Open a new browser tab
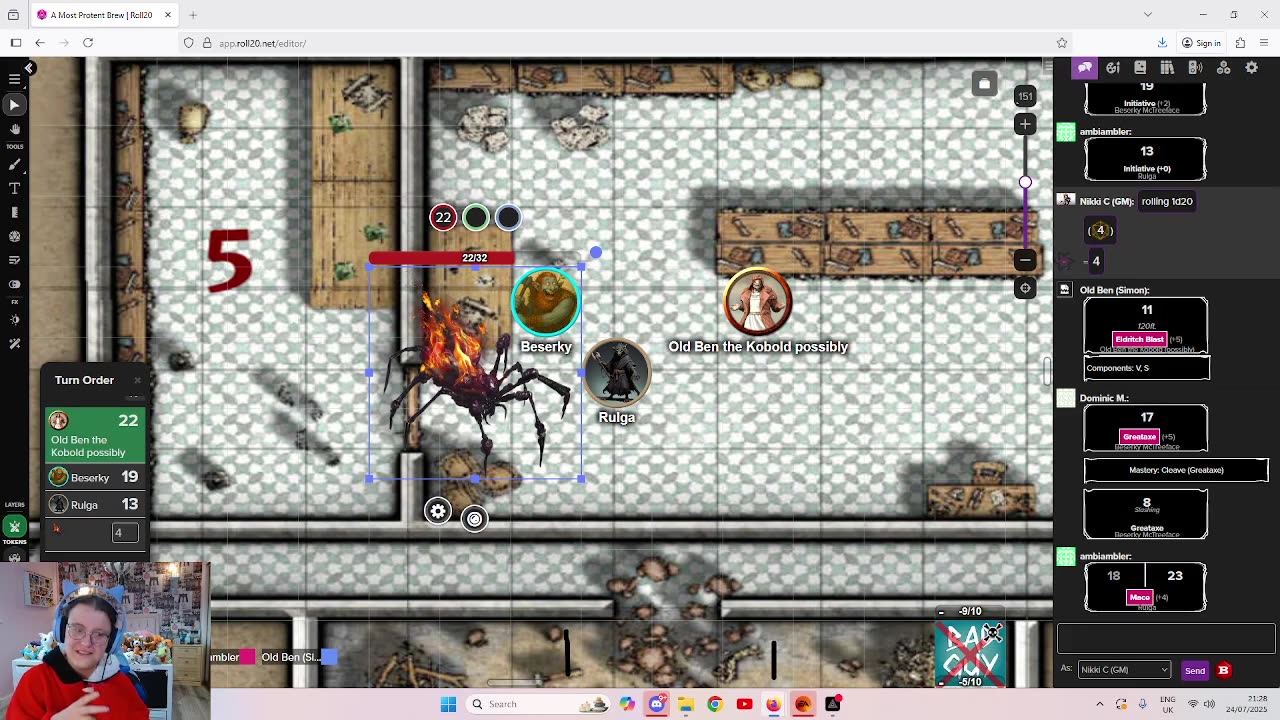1280x720 pixels. (x=194, y=15)
